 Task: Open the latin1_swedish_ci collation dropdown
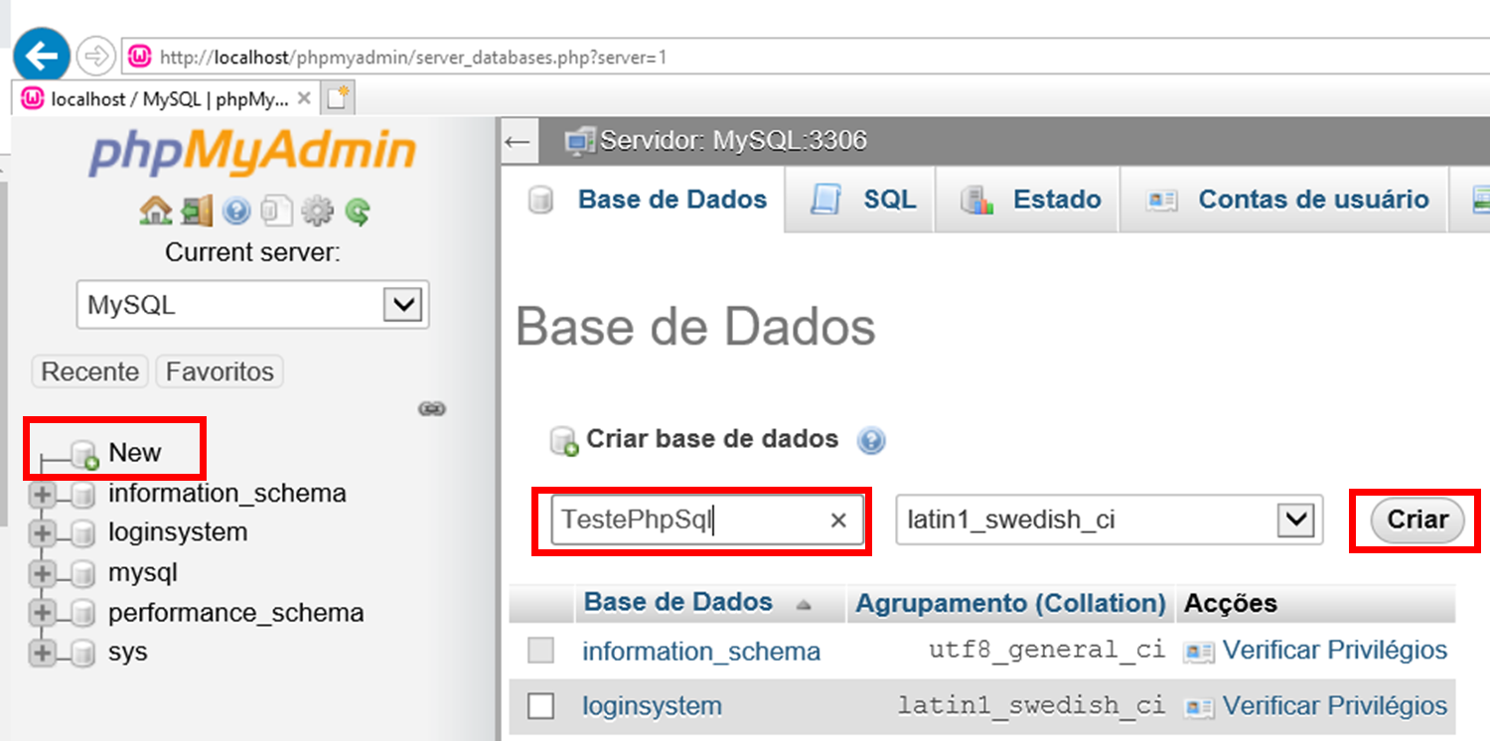point(1109,520)
